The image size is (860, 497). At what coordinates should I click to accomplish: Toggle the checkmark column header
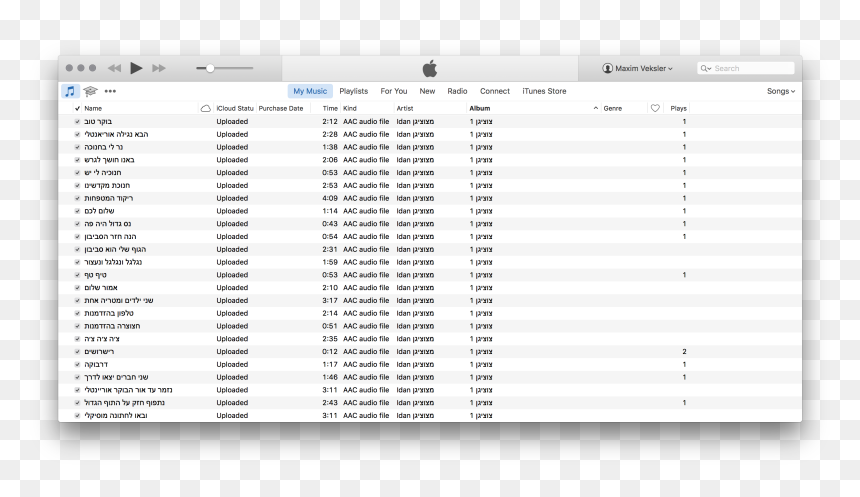pyautogui.click(x=77, y=109)
